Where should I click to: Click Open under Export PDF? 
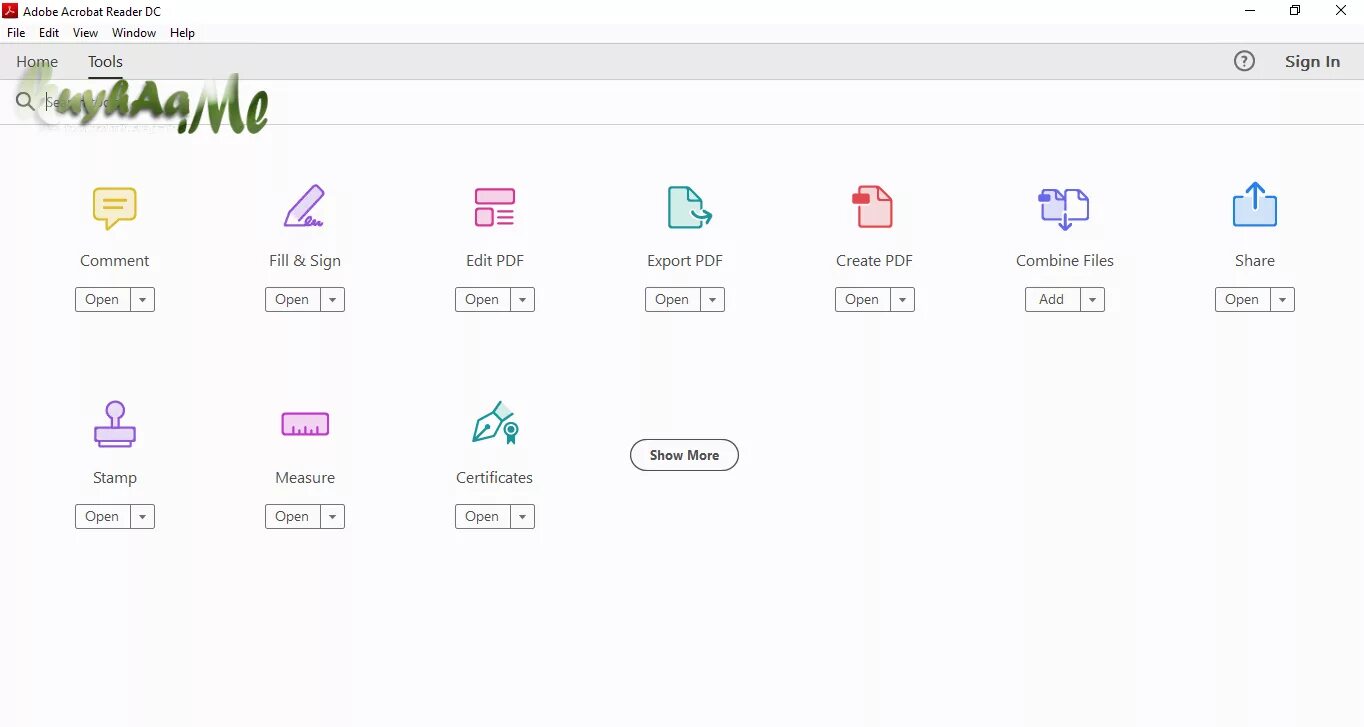[672, 300]
